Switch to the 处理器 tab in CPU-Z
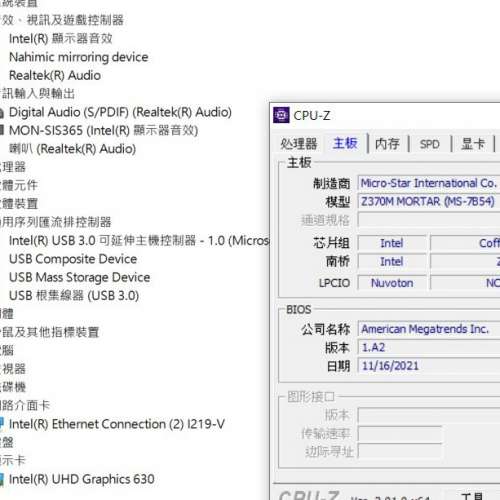500x500 pixels. pyautogui.click(x=298, y=144)
